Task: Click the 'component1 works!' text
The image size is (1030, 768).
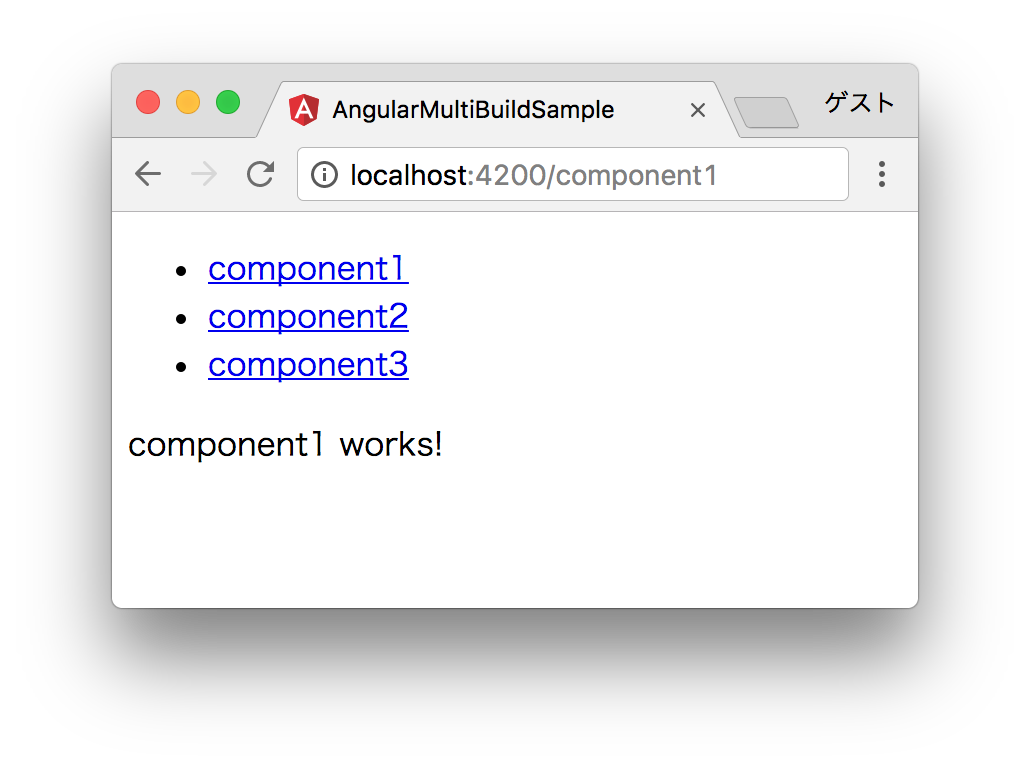Action: coord(285,444)
